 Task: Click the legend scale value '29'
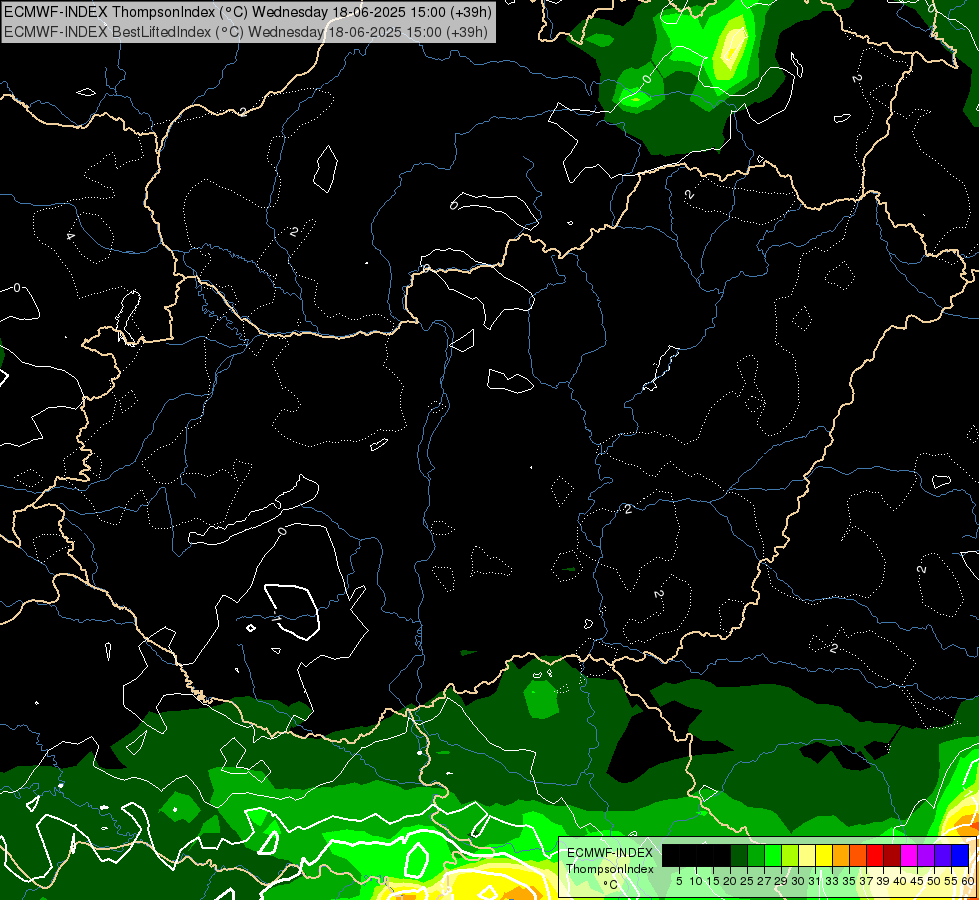[781, 881]
